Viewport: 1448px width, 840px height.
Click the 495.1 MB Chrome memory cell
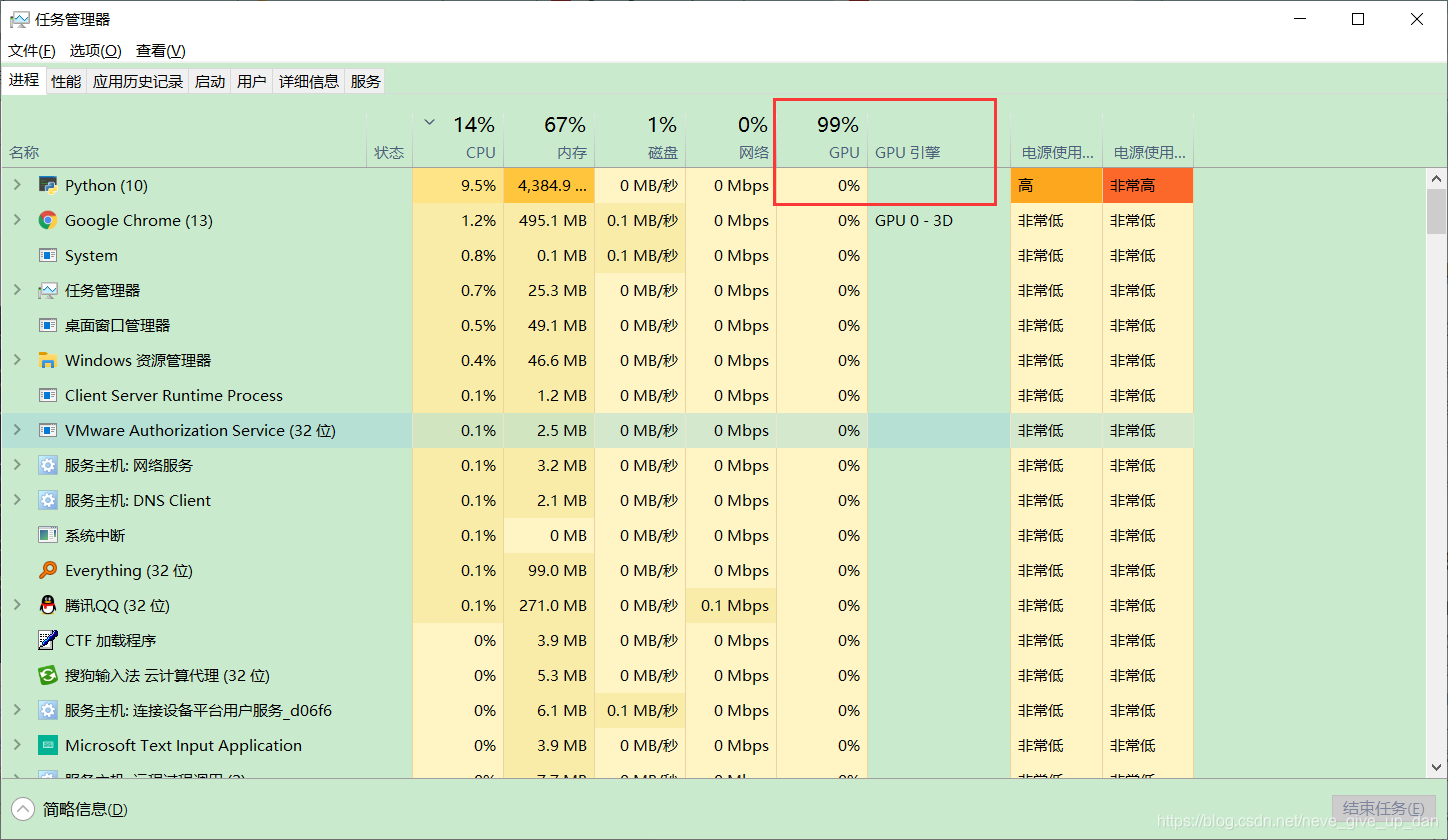click(549, 220)
